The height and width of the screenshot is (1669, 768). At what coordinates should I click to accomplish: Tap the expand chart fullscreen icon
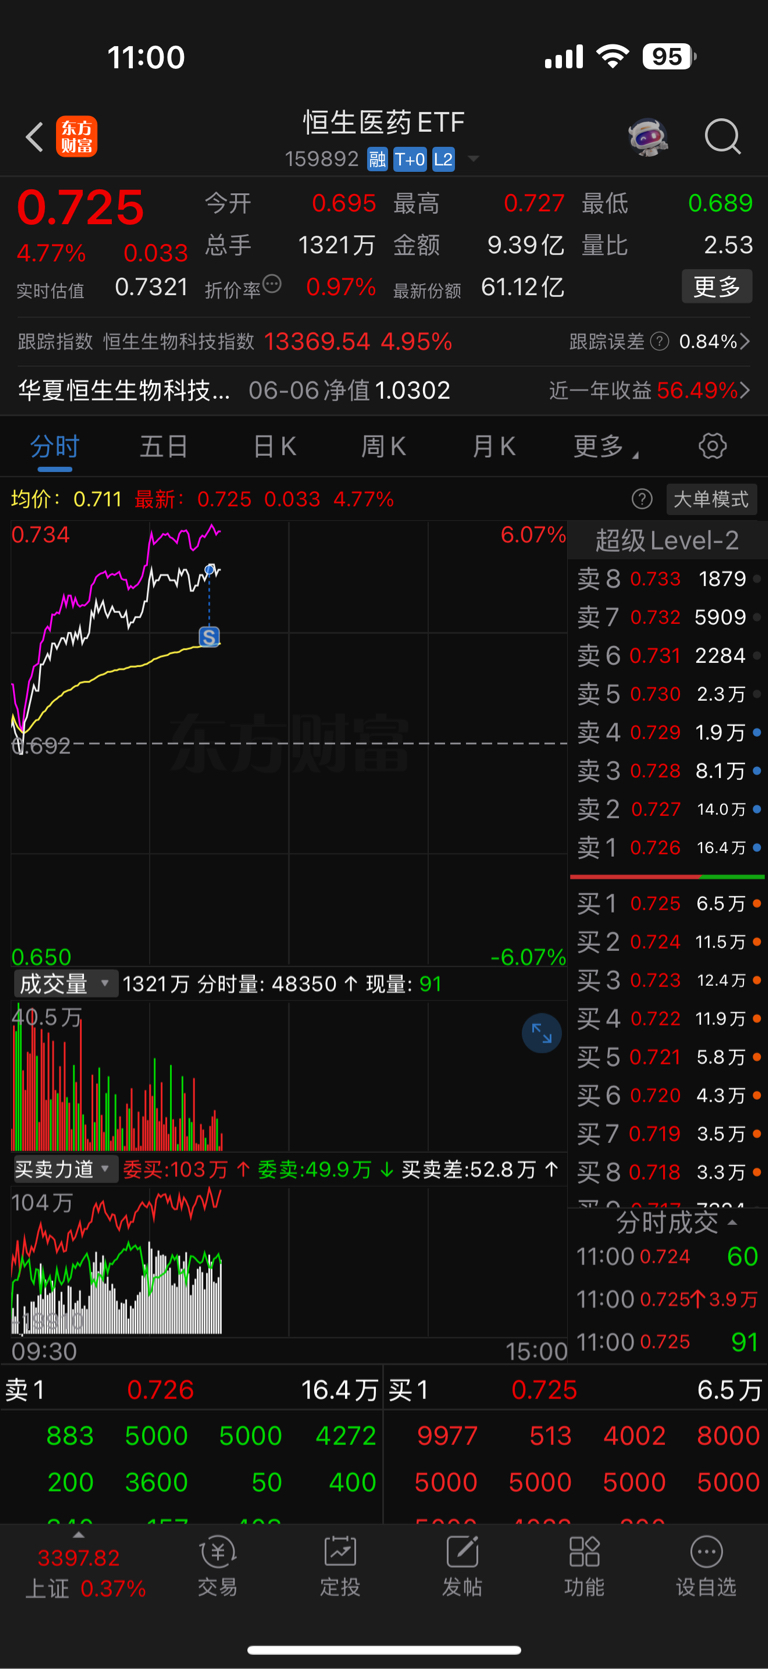click(x=542, y=1034)
